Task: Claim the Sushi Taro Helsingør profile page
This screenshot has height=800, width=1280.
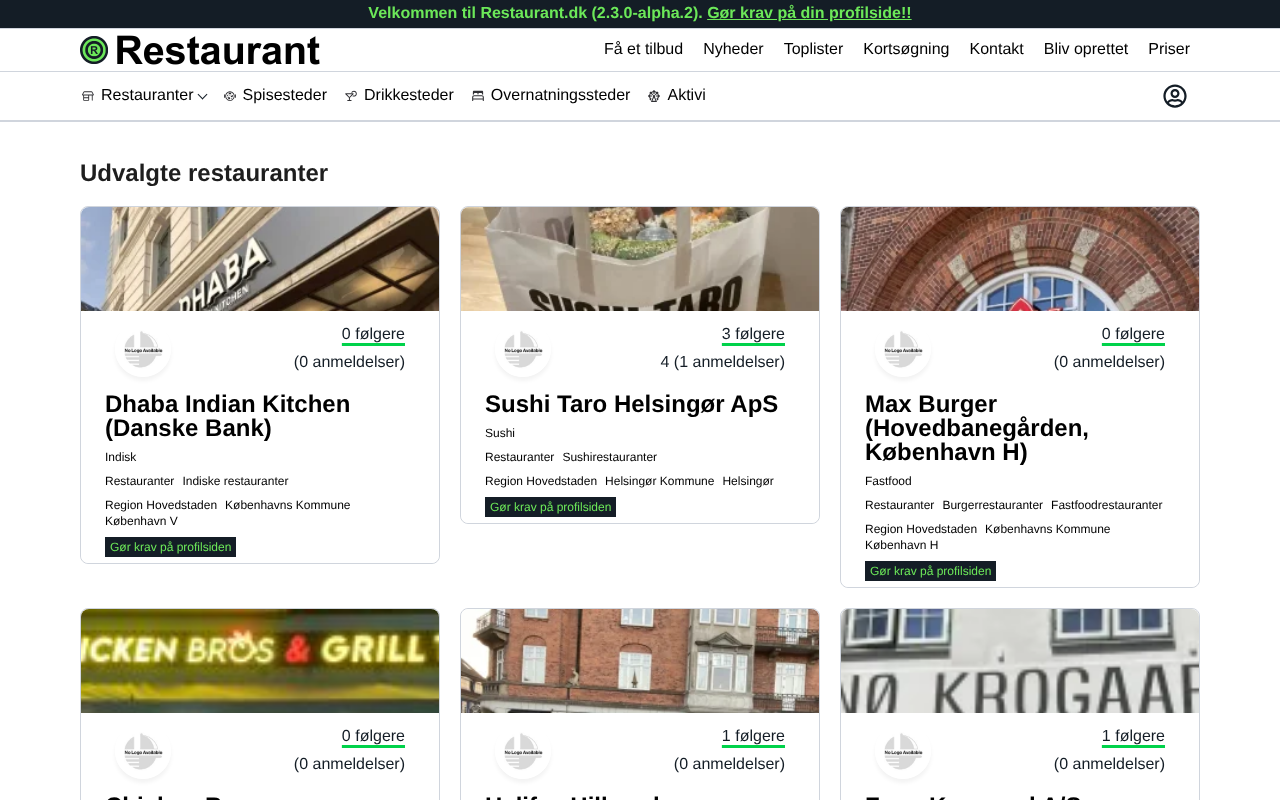Action: coord(550,507)
